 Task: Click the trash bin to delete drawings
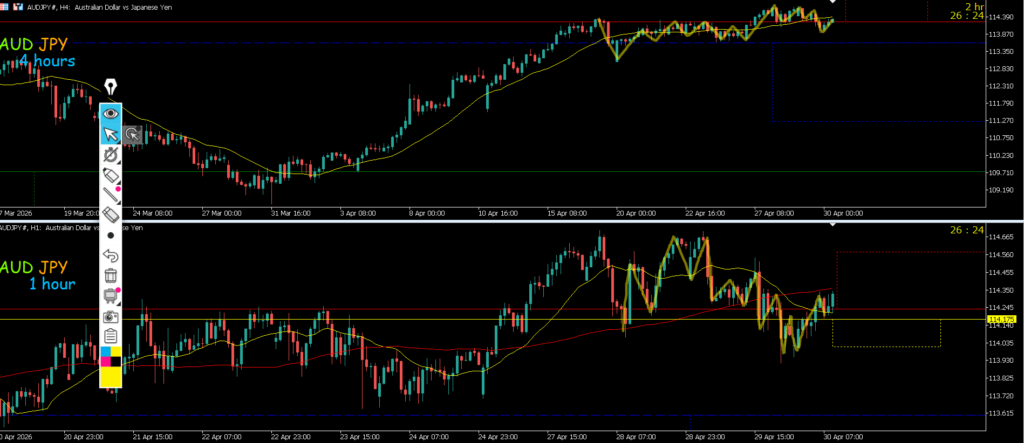[111, 275]
